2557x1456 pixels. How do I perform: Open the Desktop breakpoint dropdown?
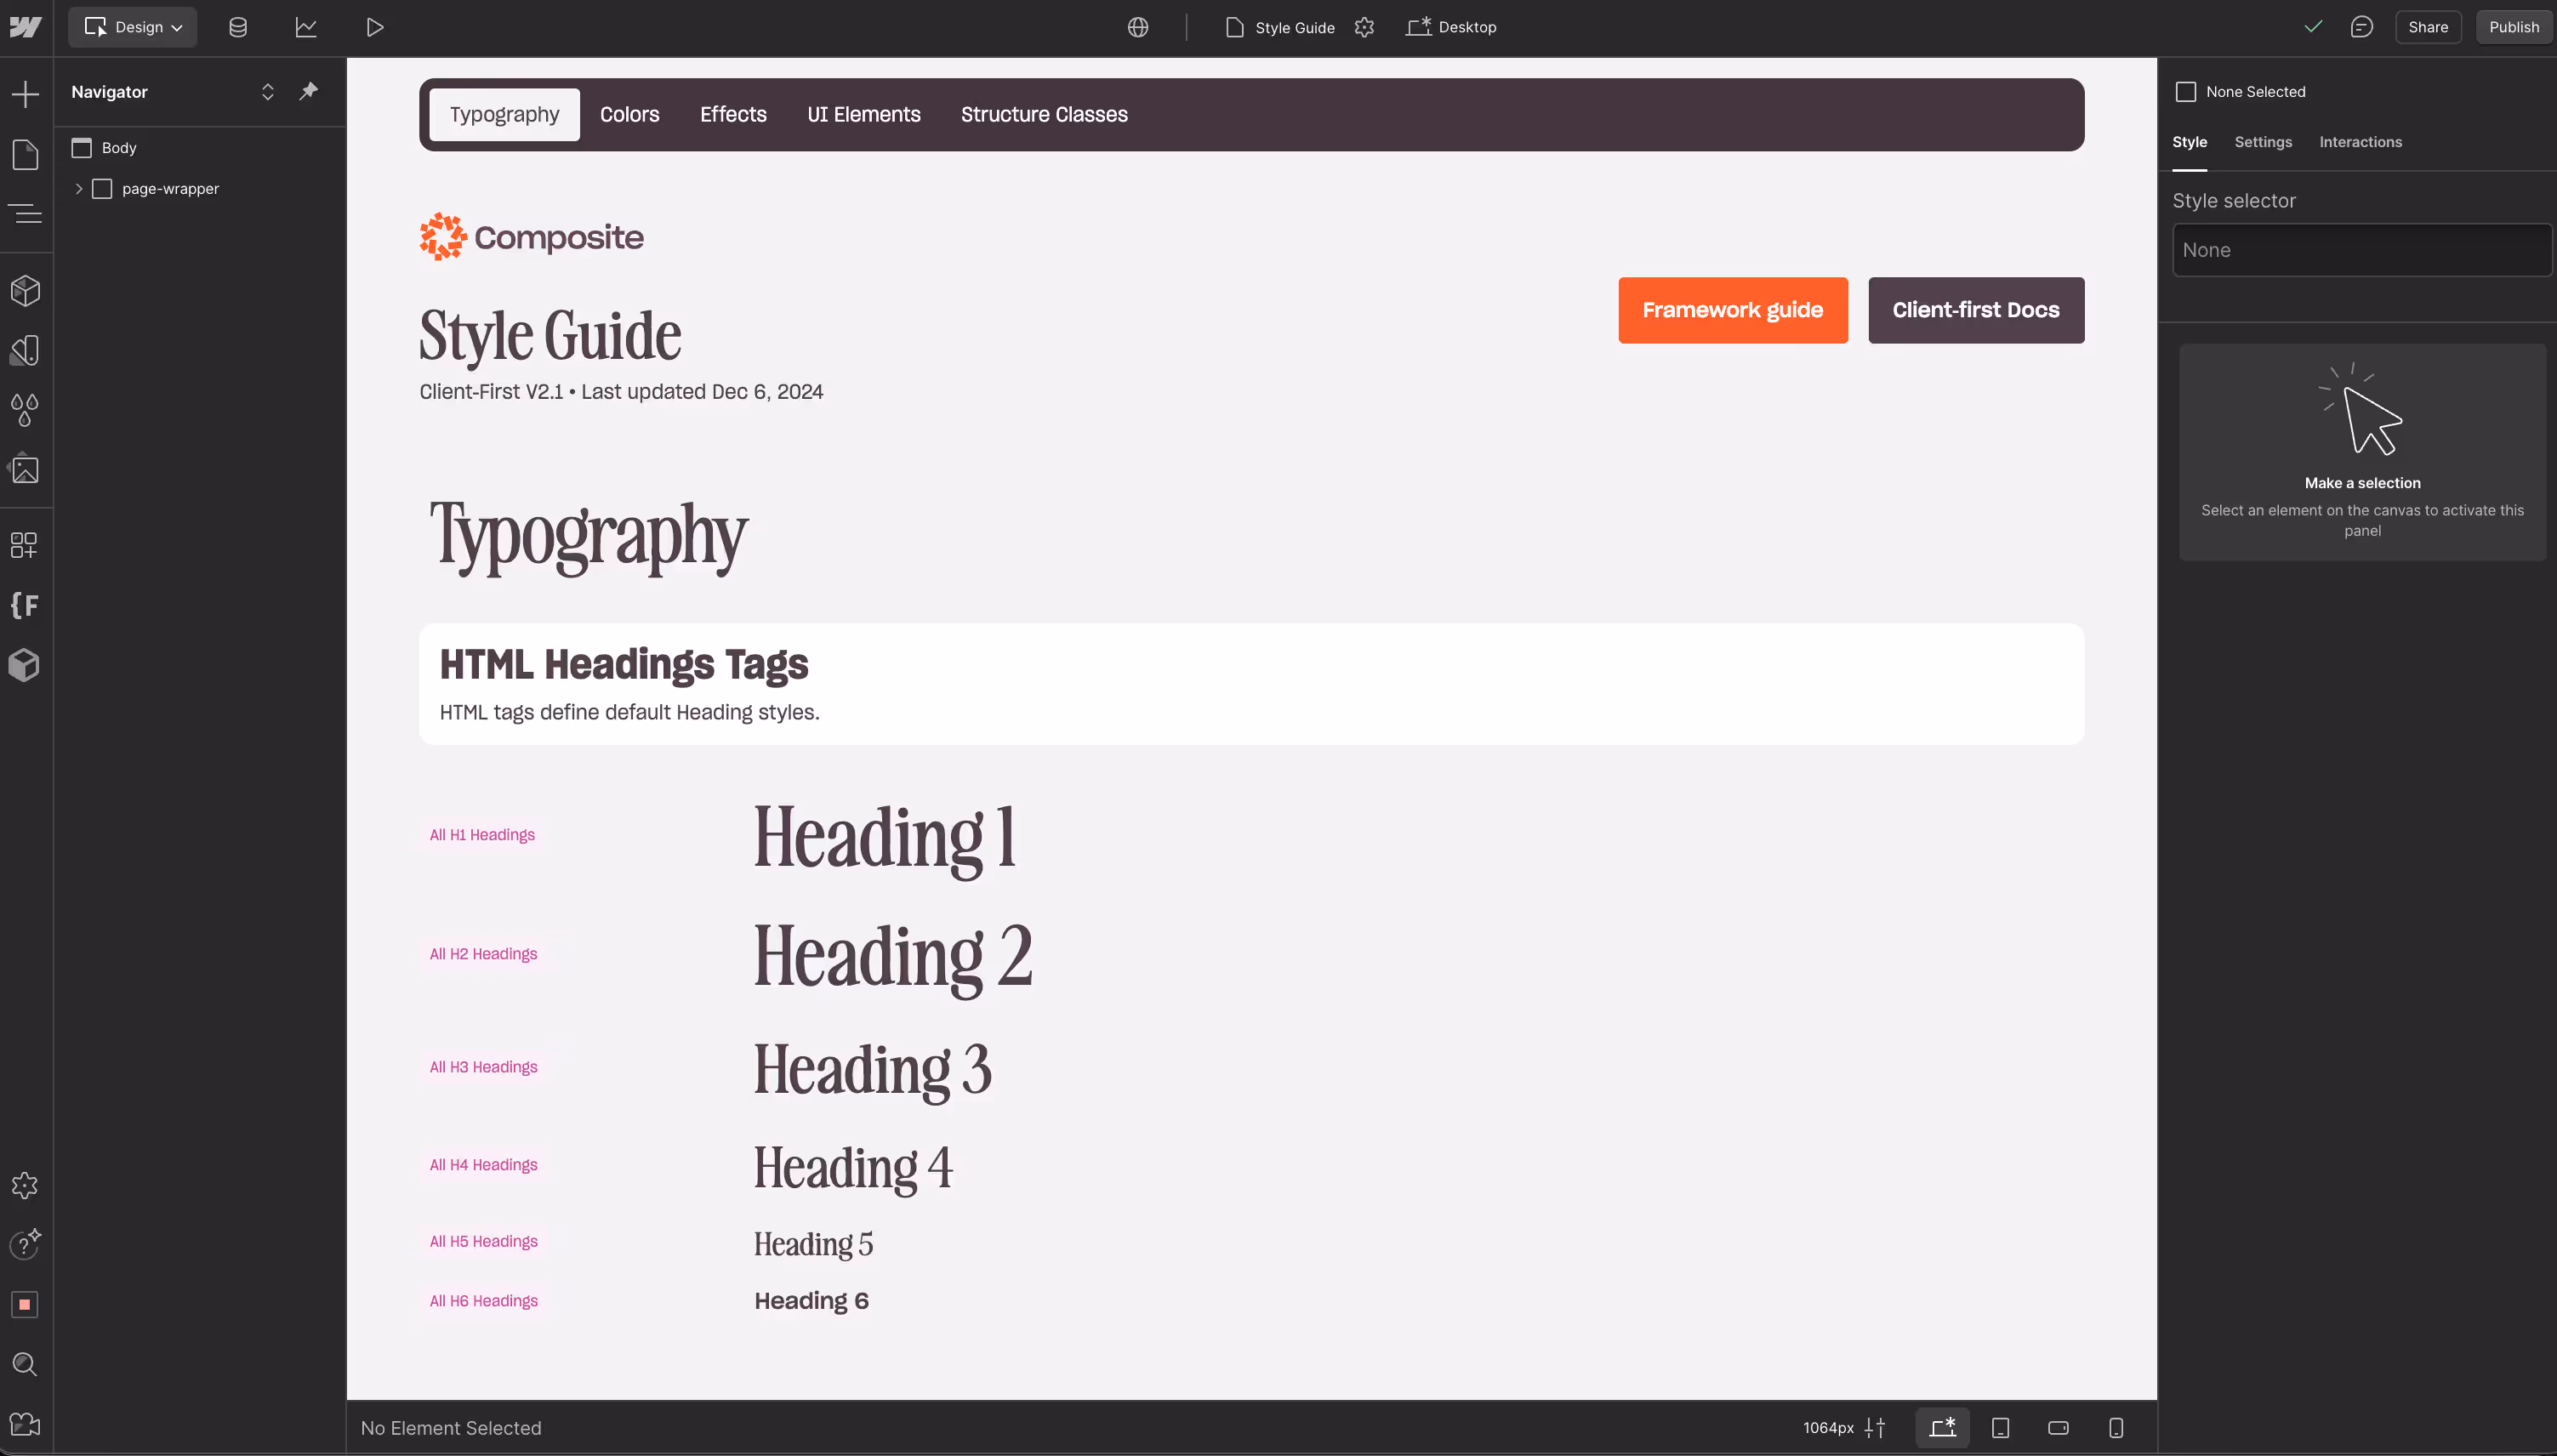[1451, 27]
